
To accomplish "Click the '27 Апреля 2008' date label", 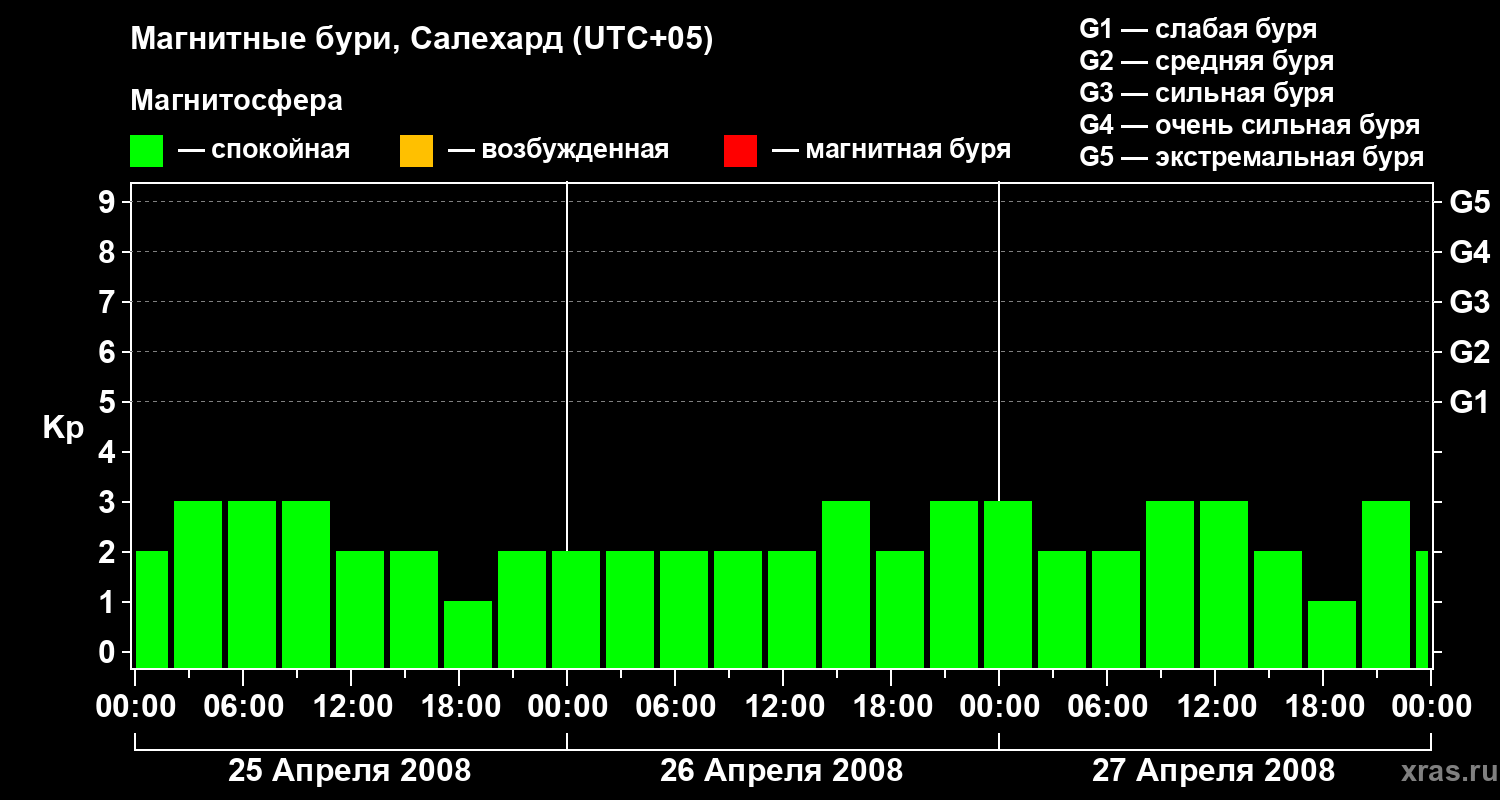I will tap(1213, 771).
